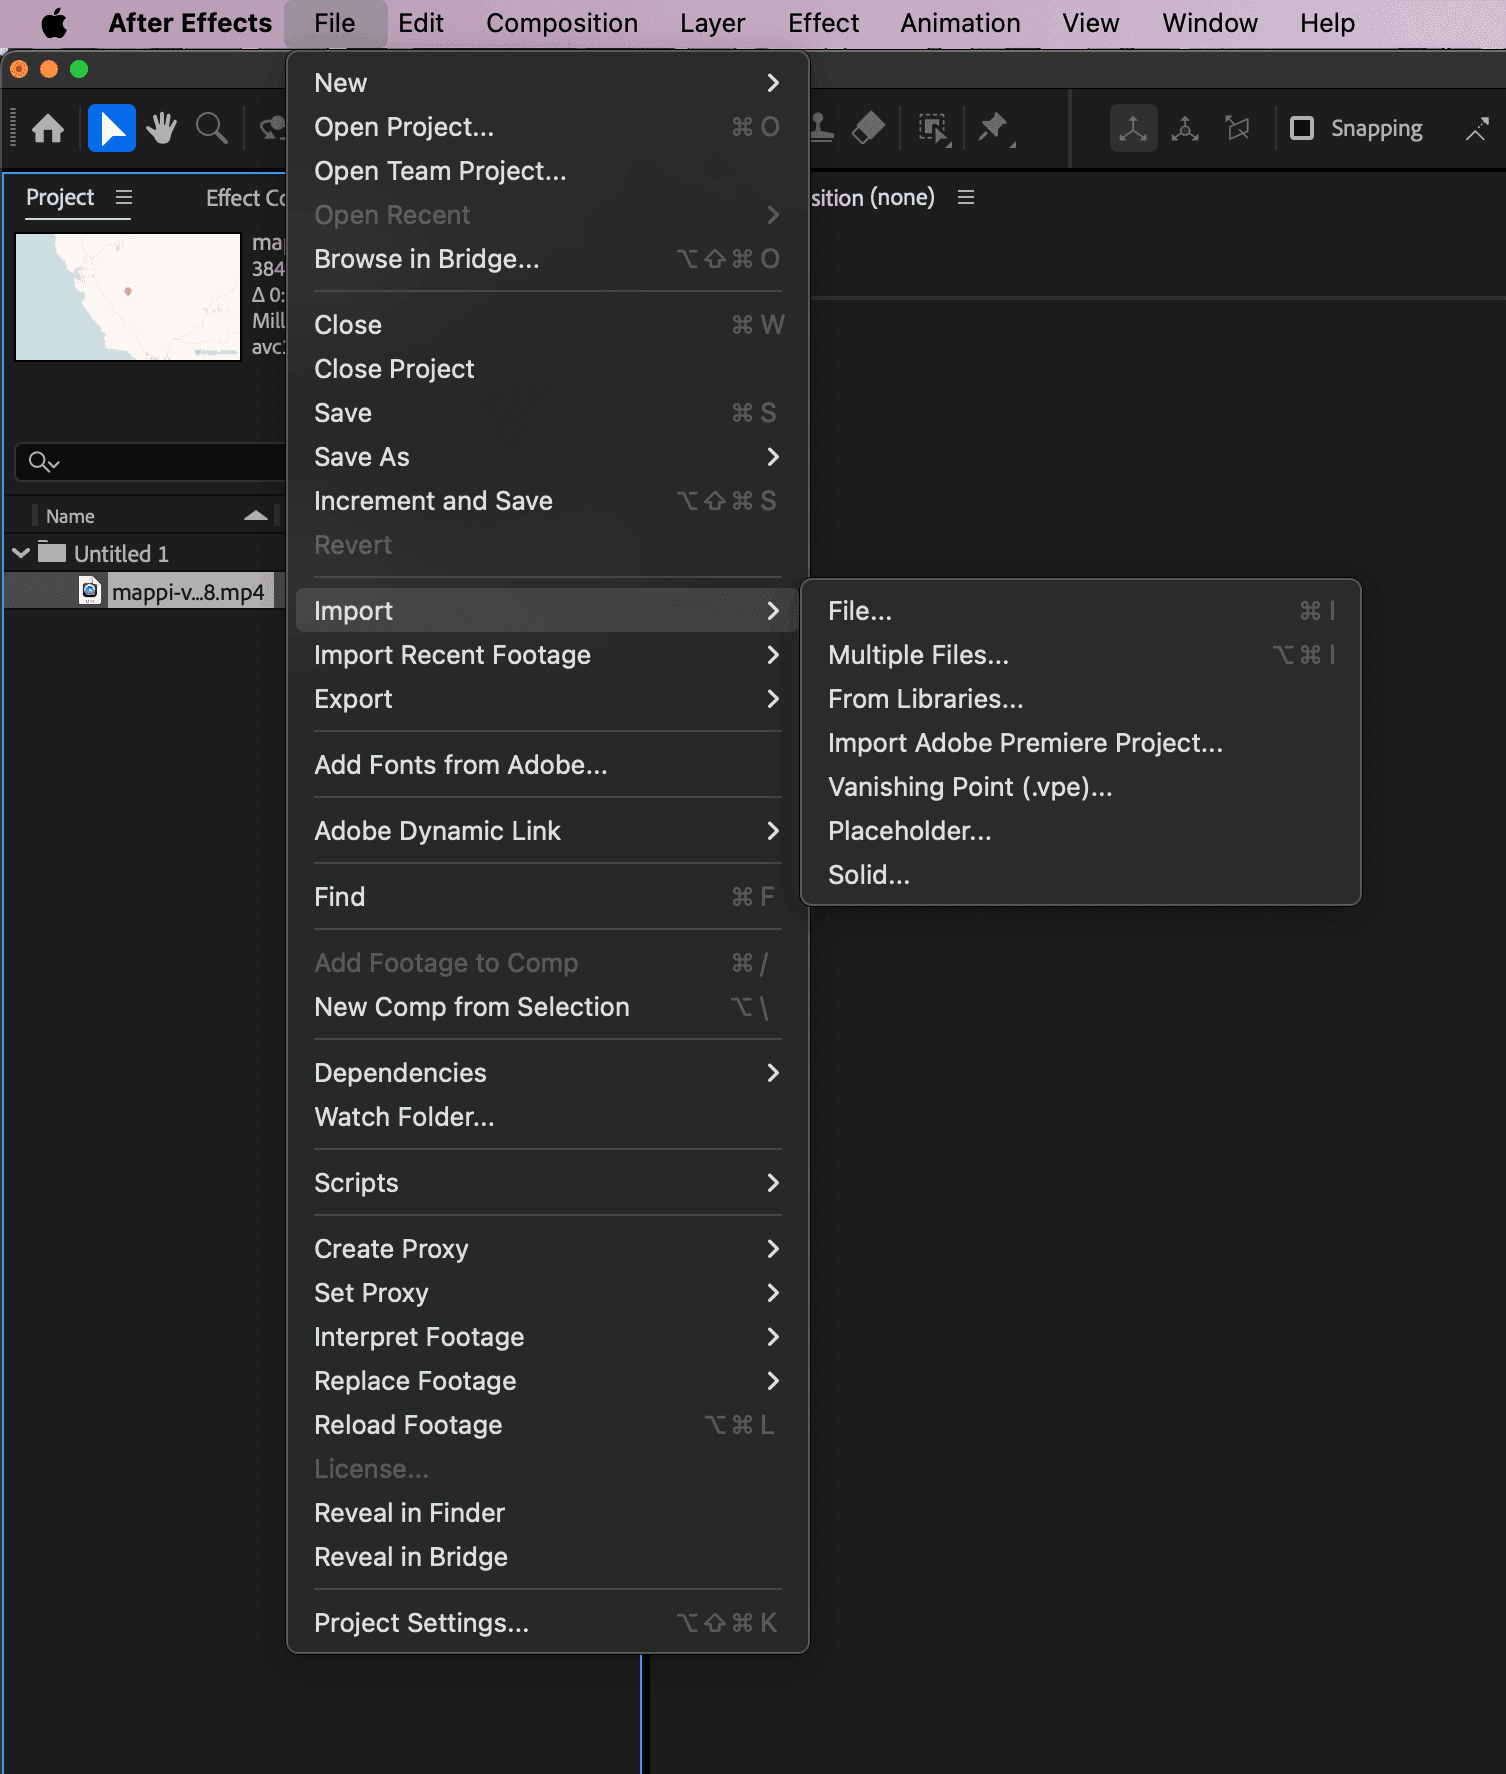Select Vanishing Point (.vpe)... option
The image size is (1506, 1774).
pyautogui.click(x=1081, y=787)
